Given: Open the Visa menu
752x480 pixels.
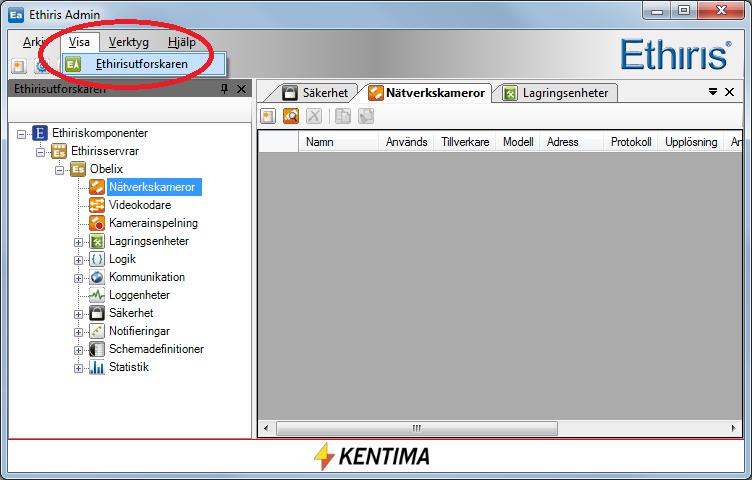Looking at the screenshot, I should pos(79,42).
